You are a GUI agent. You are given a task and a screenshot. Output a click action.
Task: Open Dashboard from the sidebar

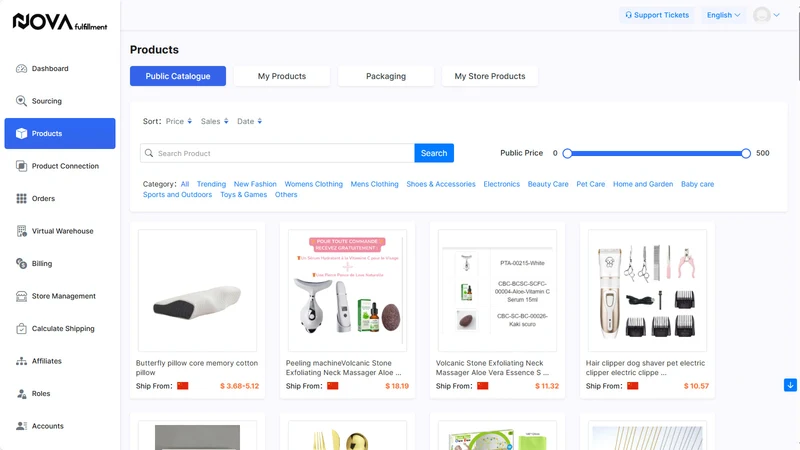[60, 68]
